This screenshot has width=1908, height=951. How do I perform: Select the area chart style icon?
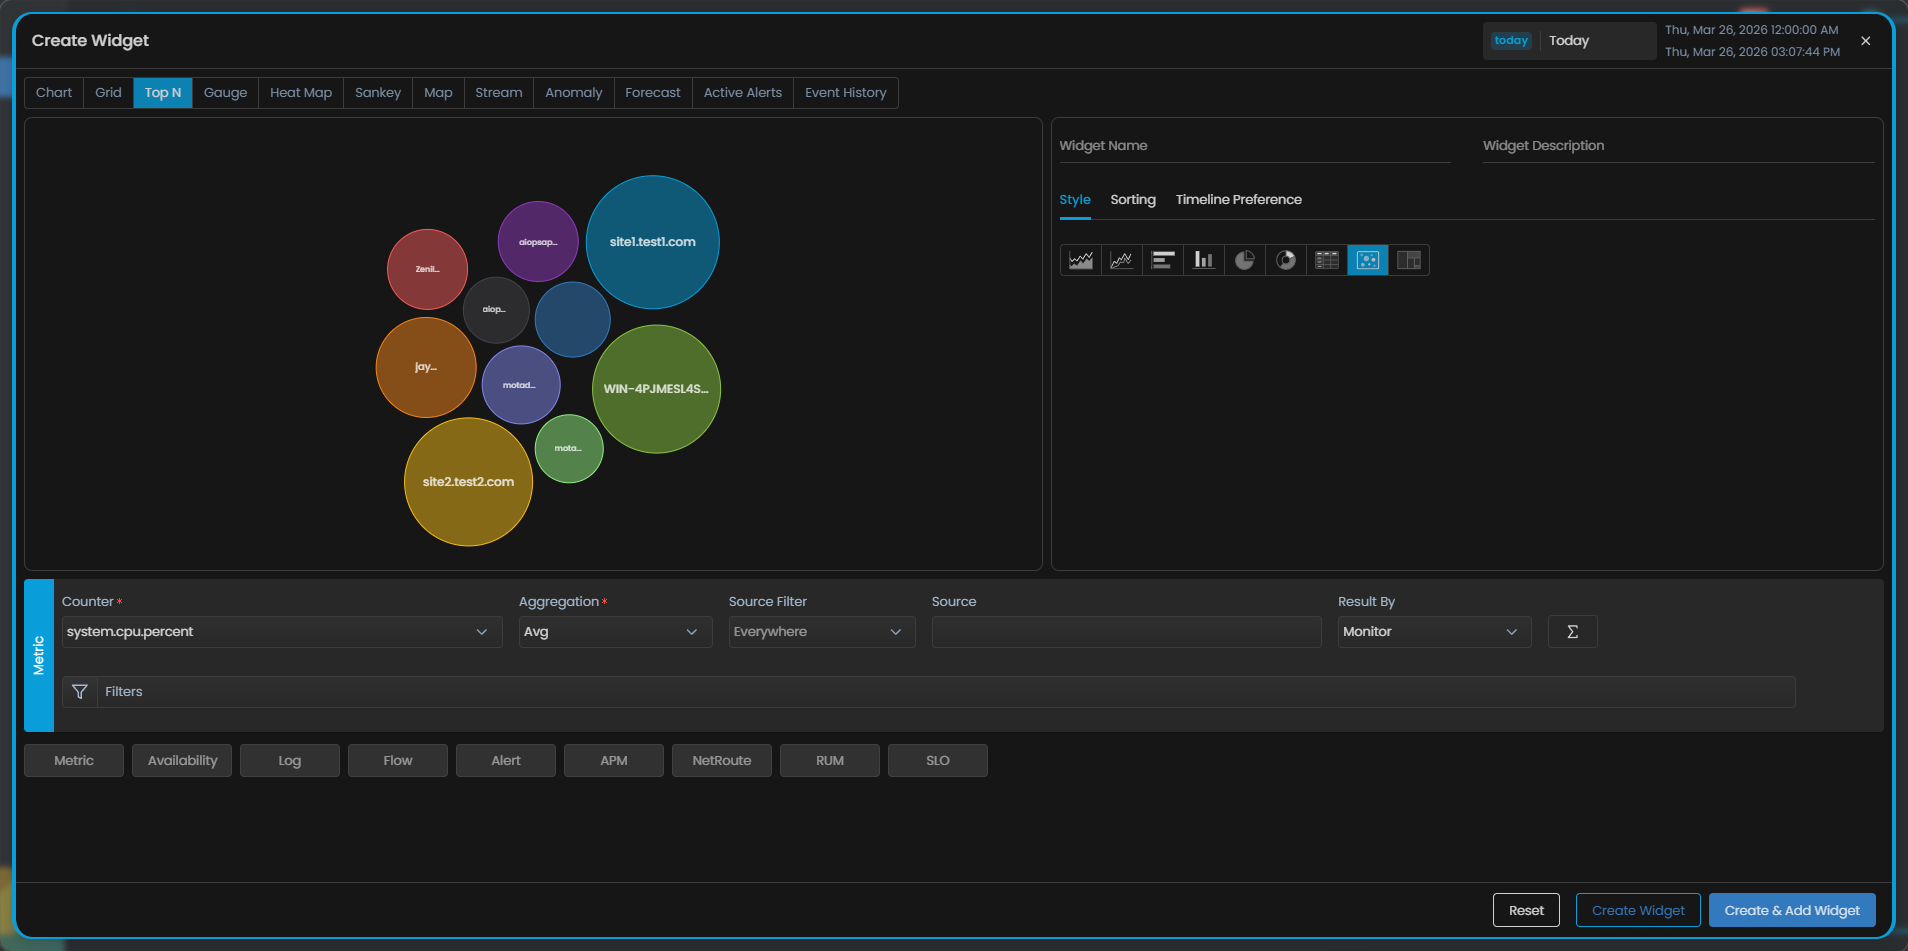[x=1080, y=260]
